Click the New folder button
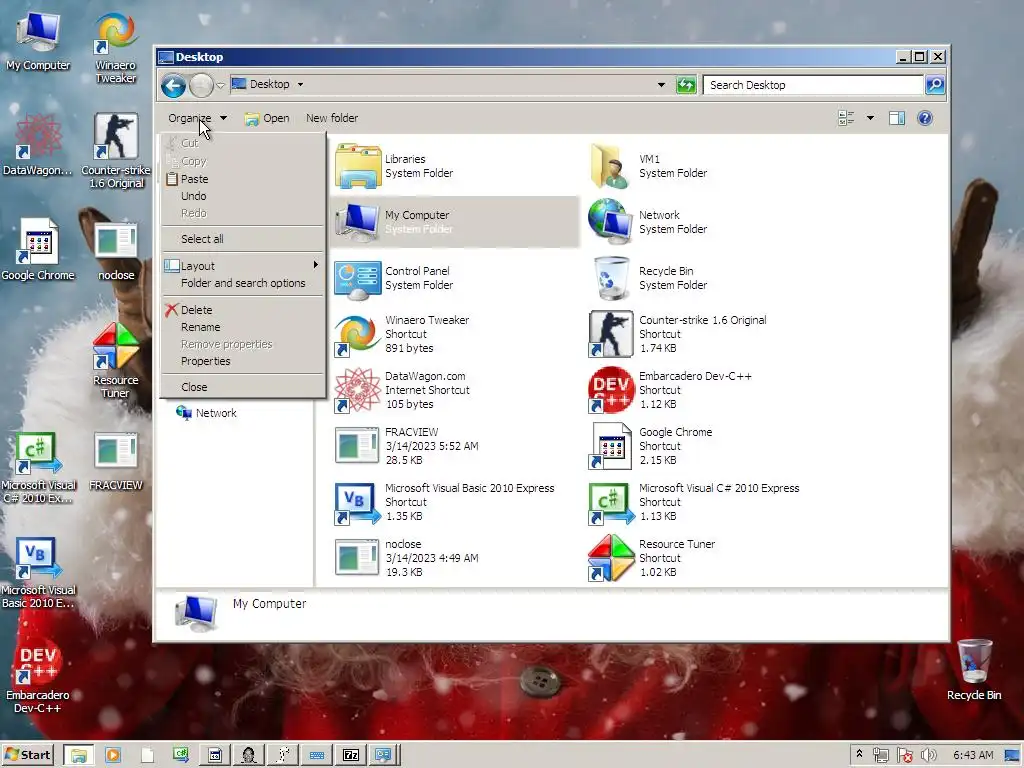Screen dimensions: 1024x768 332,118
